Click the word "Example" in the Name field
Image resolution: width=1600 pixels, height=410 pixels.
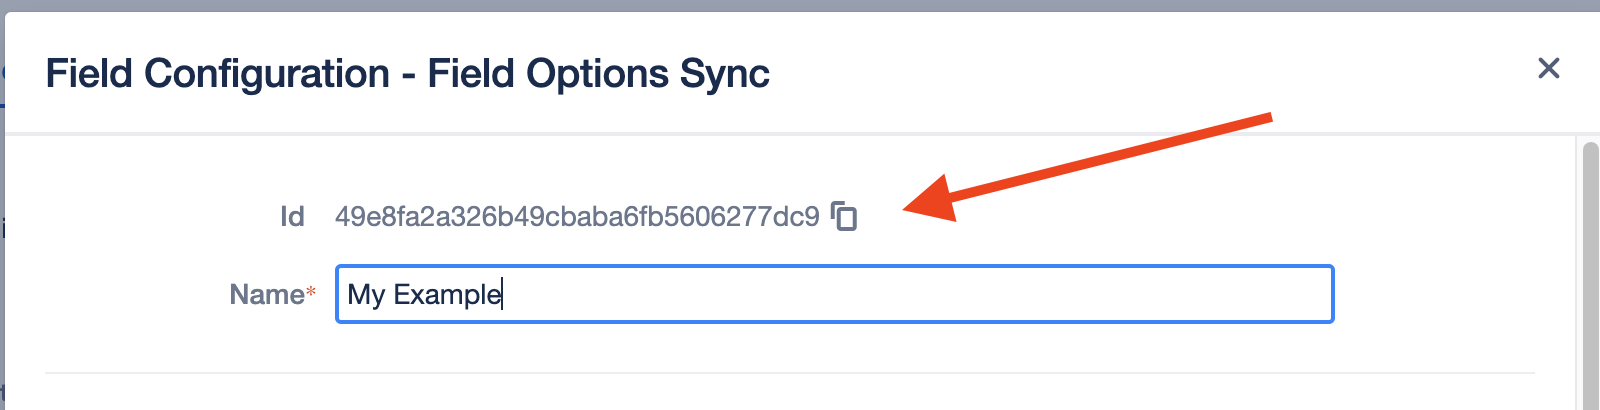pos(446,295)
